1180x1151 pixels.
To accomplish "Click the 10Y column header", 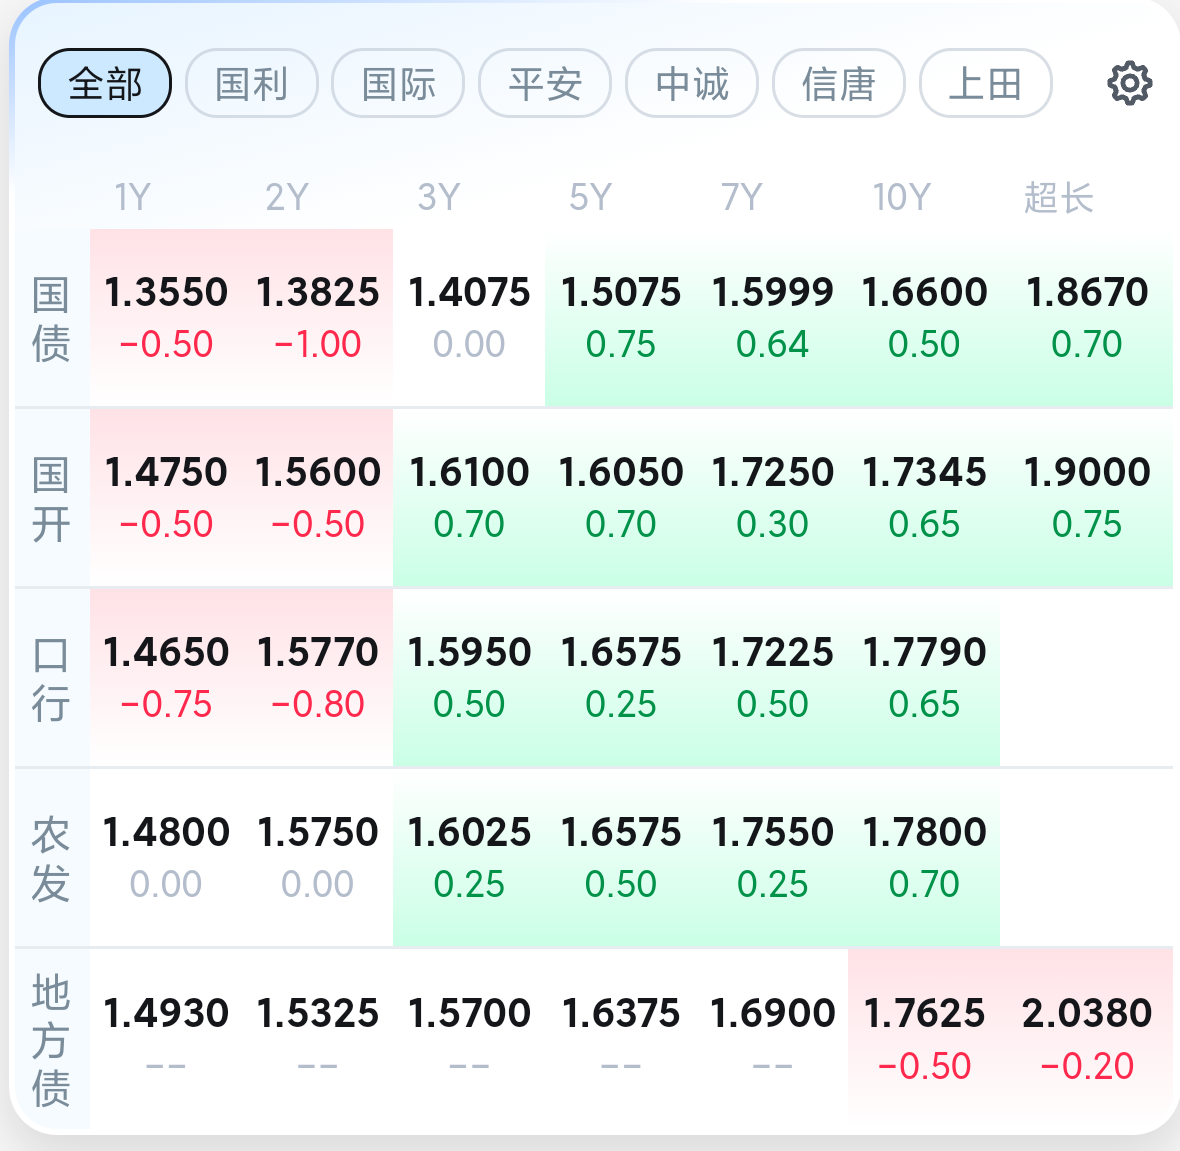I will point(902,197).
